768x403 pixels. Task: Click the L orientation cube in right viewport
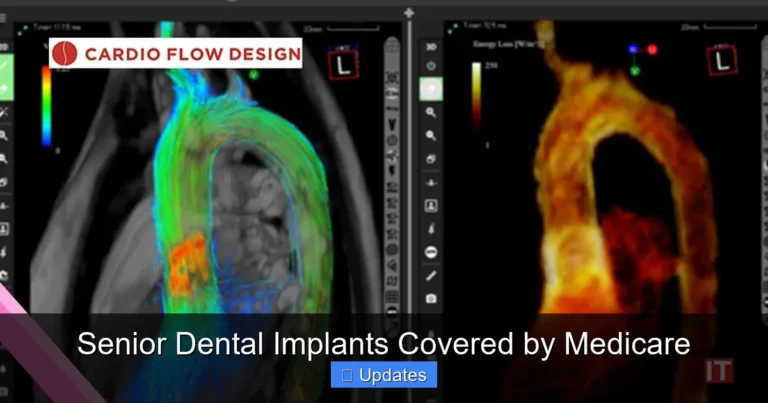[x=722, y=60]
